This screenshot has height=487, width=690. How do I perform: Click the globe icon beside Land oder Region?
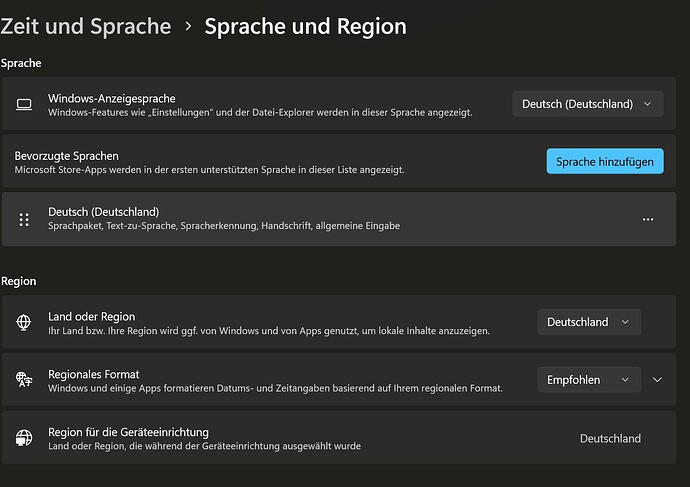point(25,322)
